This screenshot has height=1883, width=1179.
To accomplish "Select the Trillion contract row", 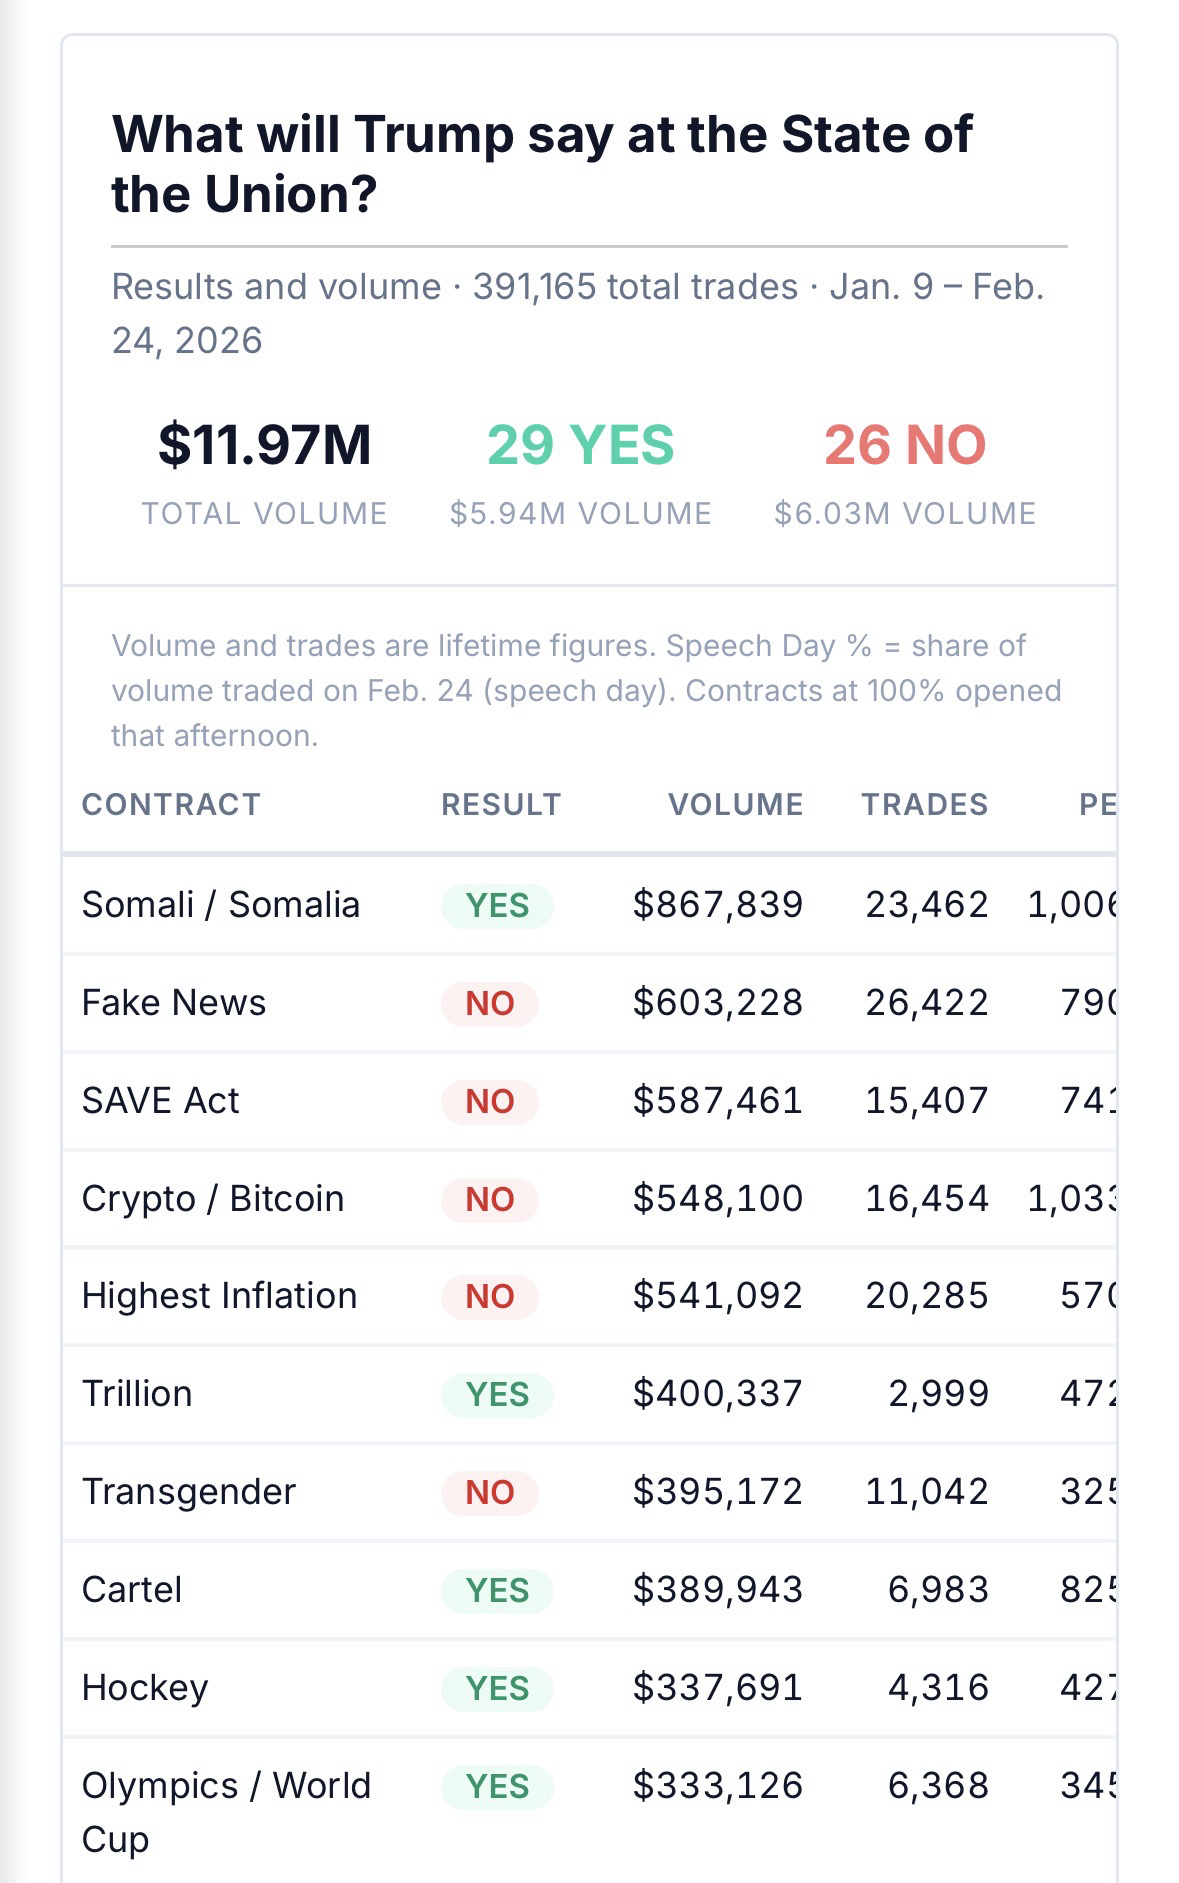I will [137, 1393].
